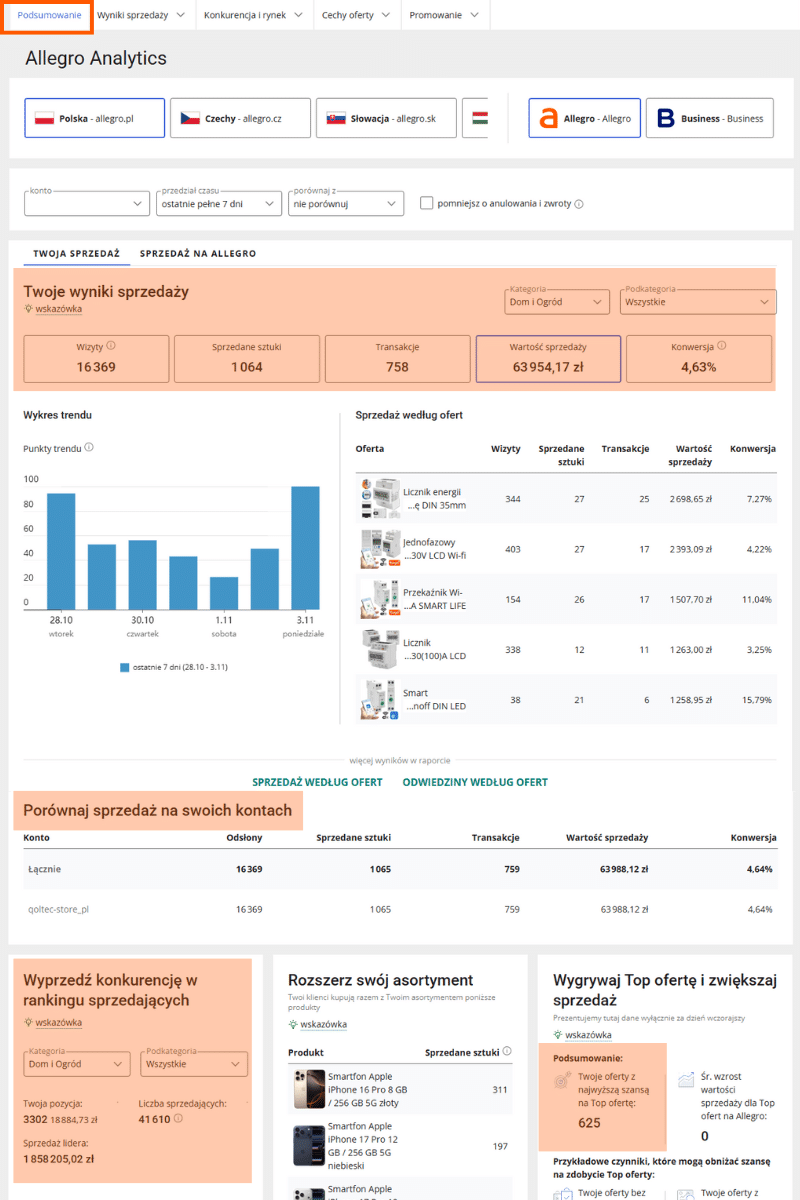The width and height of the screenshot is (800, 1200).
Task: Open the porównaj z dropdown
Action: click(x=346, y=203)
